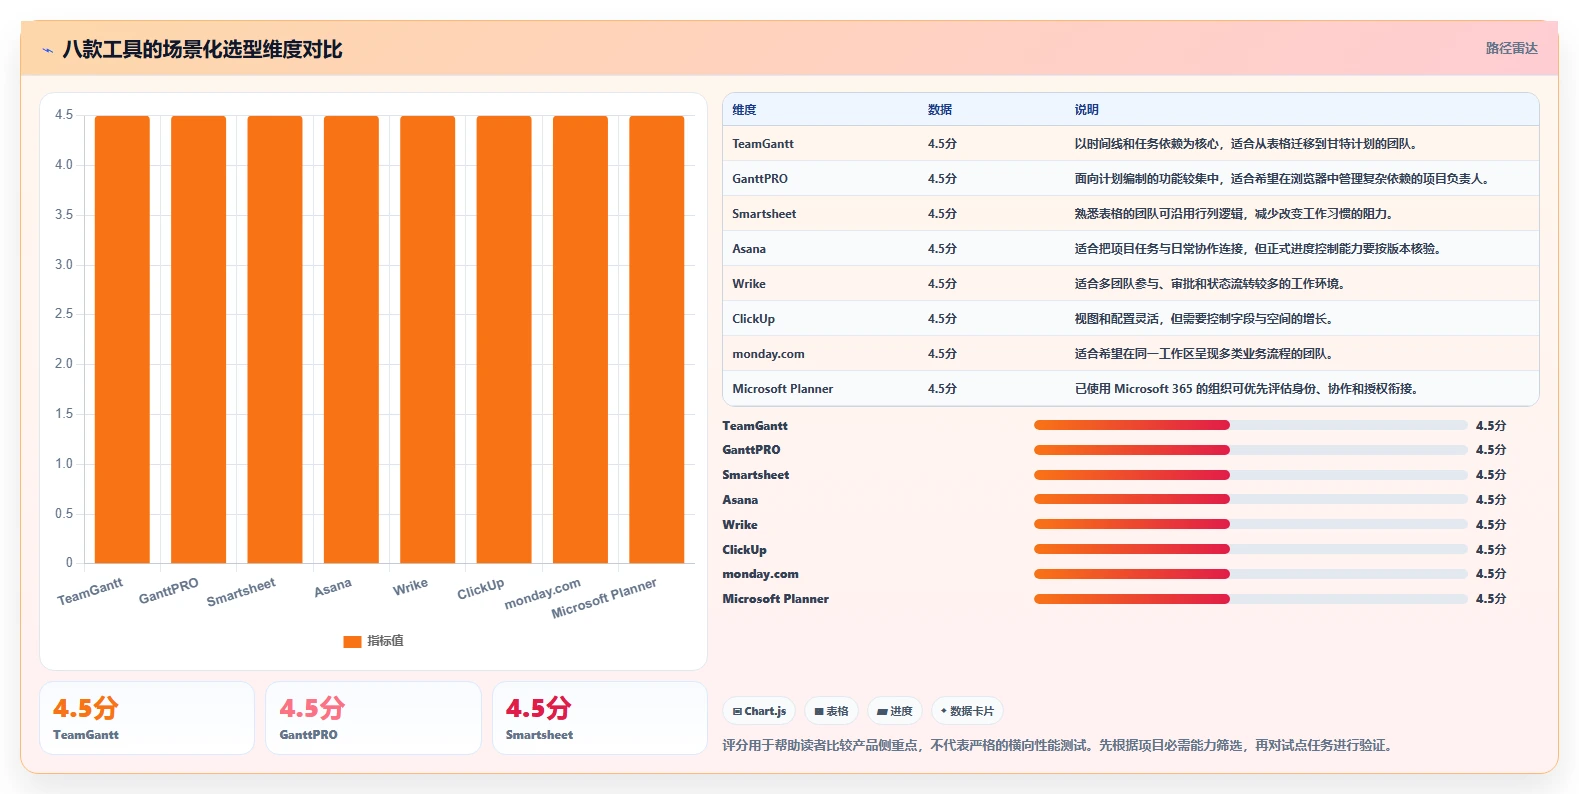Screen dimensions: 1579x794
Task: Click the Wrike bar in chart
Action: pyautogui.click(x=427, y=339)
